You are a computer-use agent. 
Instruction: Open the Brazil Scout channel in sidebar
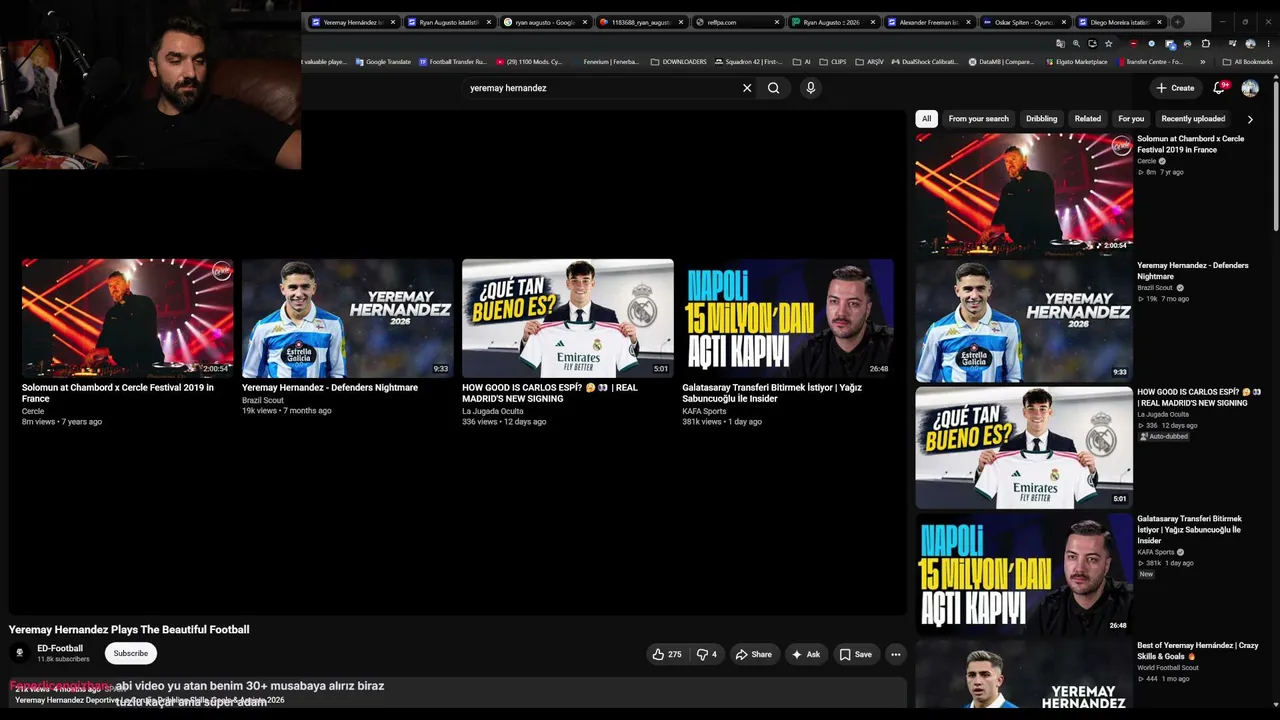point(1155,288)
